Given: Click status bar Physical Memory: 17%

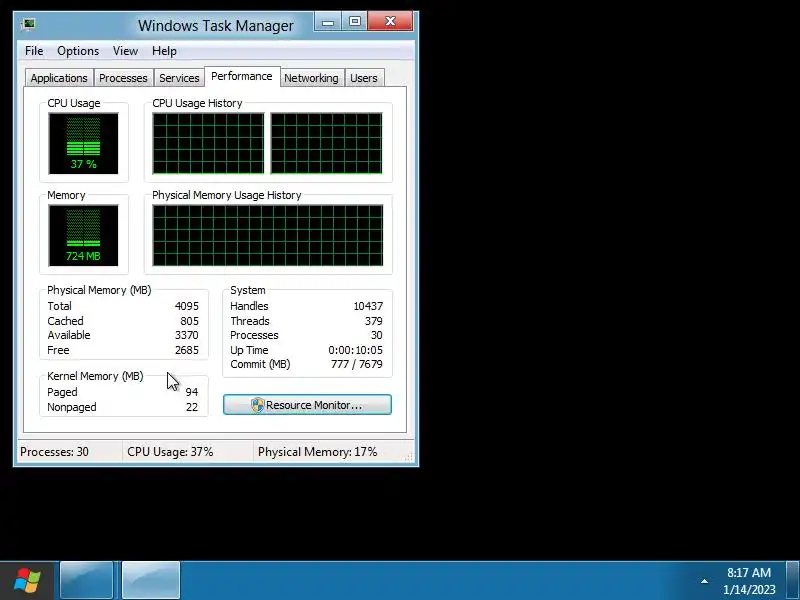Looking at the screenshot, I should click(317, 452).
